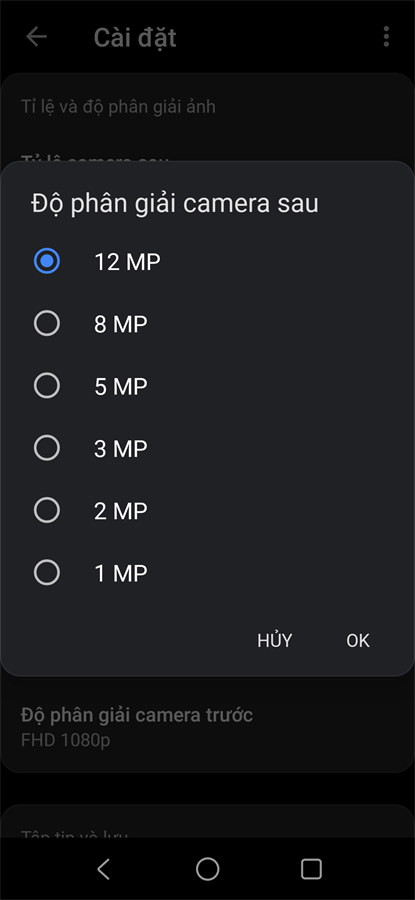
Task: Tap the back arrow beside Cài đặt
Action: point(36,37)
